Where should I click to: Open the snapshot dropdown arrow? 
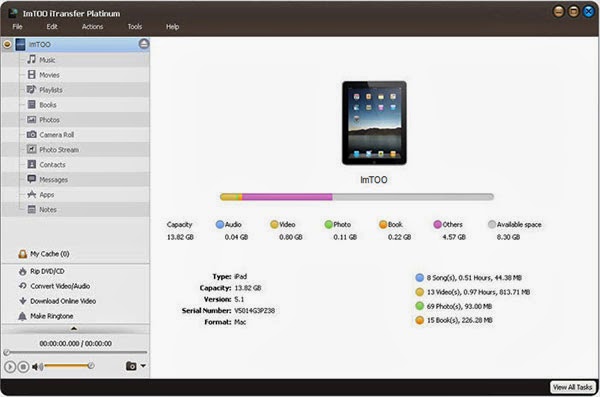(x=143, y=366)
